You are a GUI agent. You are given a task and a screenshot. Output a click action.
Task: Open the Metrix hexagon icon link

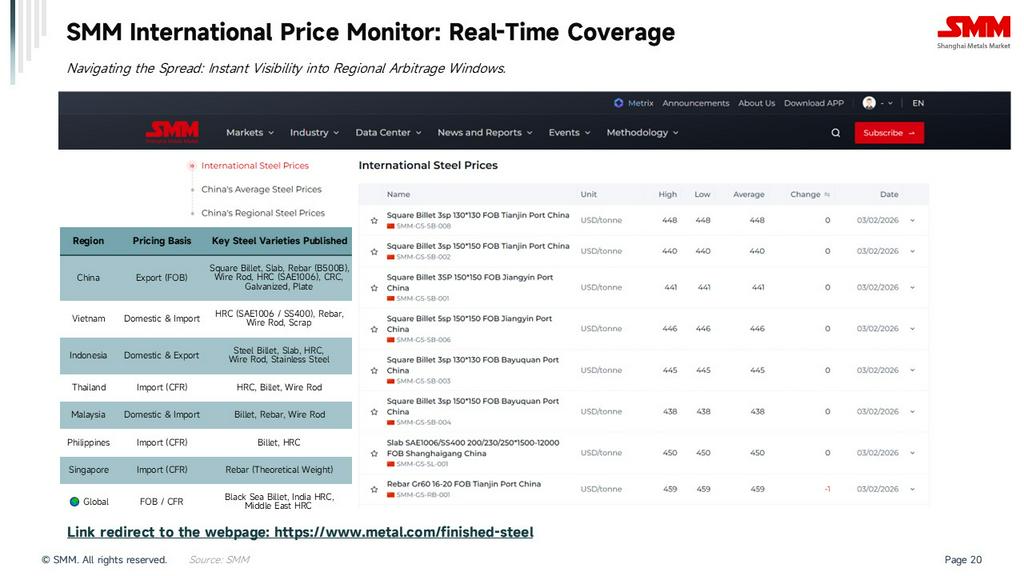619,103
